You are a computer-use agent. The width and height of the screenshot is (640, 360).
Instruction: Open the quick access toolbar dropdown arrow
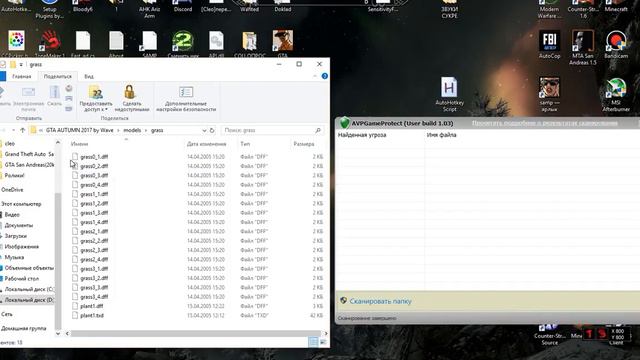click(21, 64)
